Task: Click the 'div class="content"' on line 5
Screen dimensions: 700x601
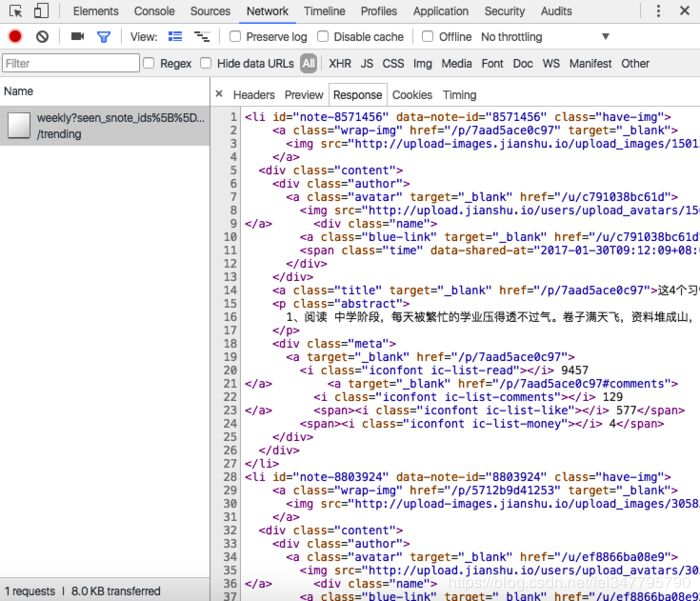Action: tap(330, 170)
